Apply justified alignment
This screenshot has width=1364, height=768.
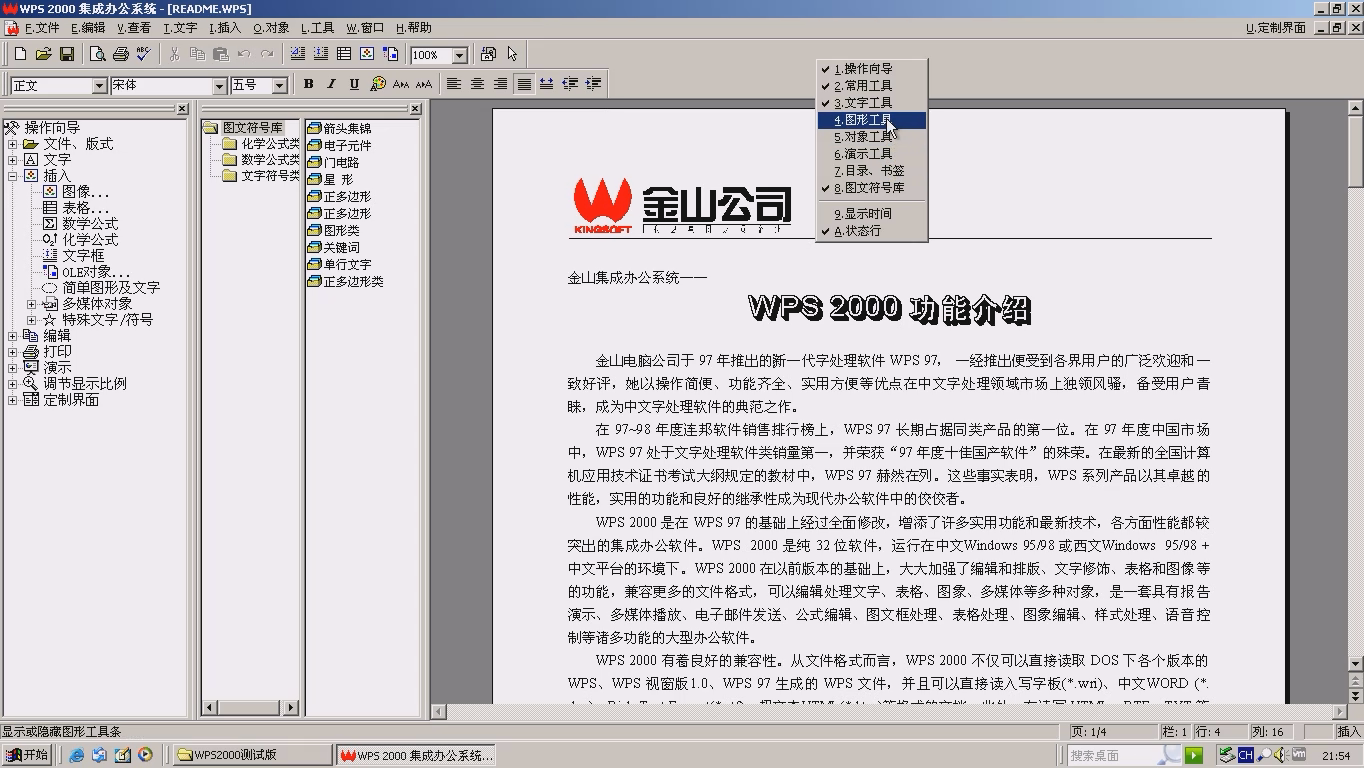tap(523, 84)
